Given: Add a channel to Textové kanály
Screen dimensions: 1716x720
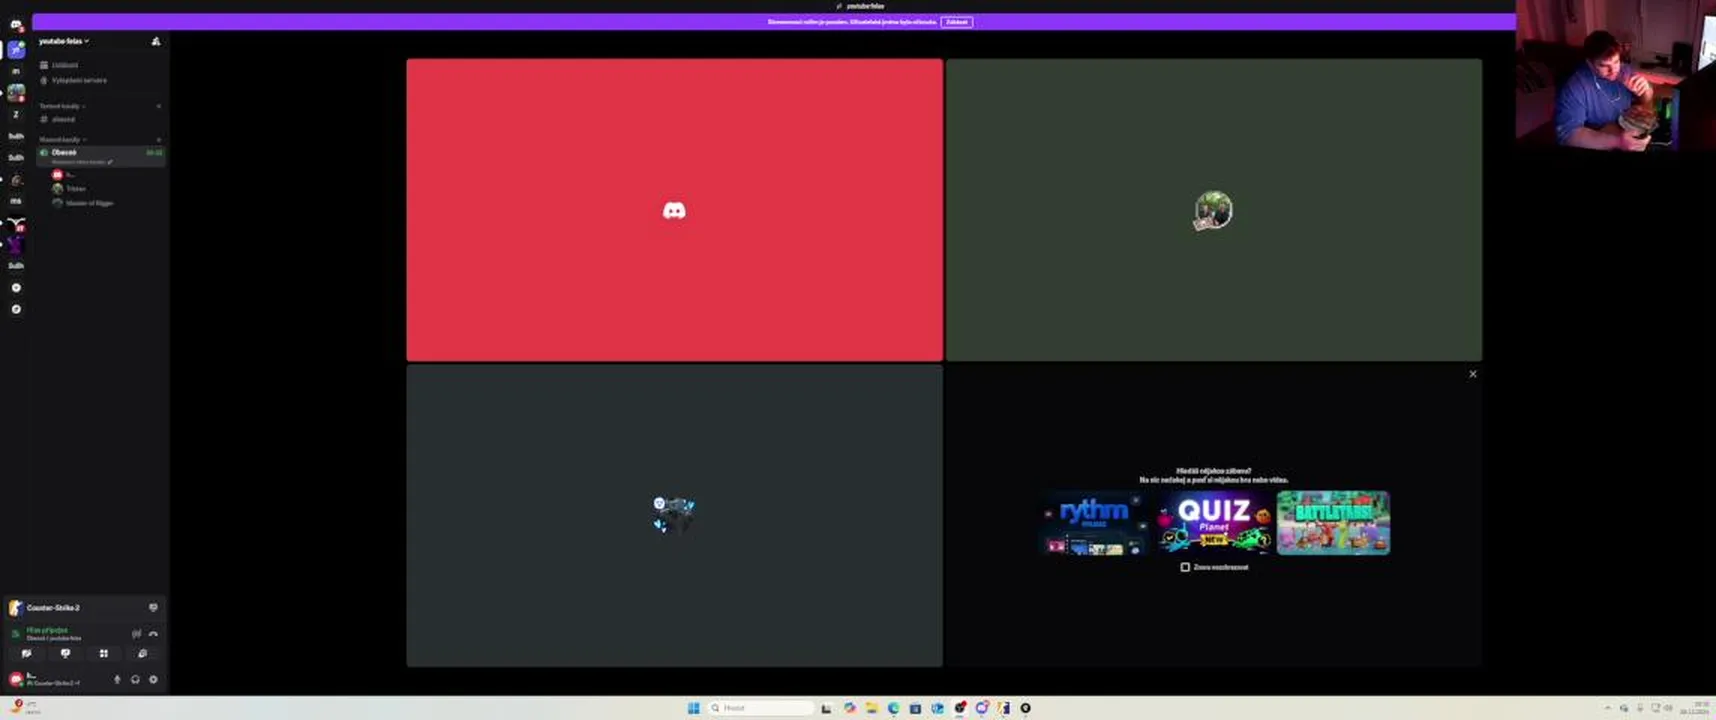Looking at the screenshot, I should click(x=158, y=106).
